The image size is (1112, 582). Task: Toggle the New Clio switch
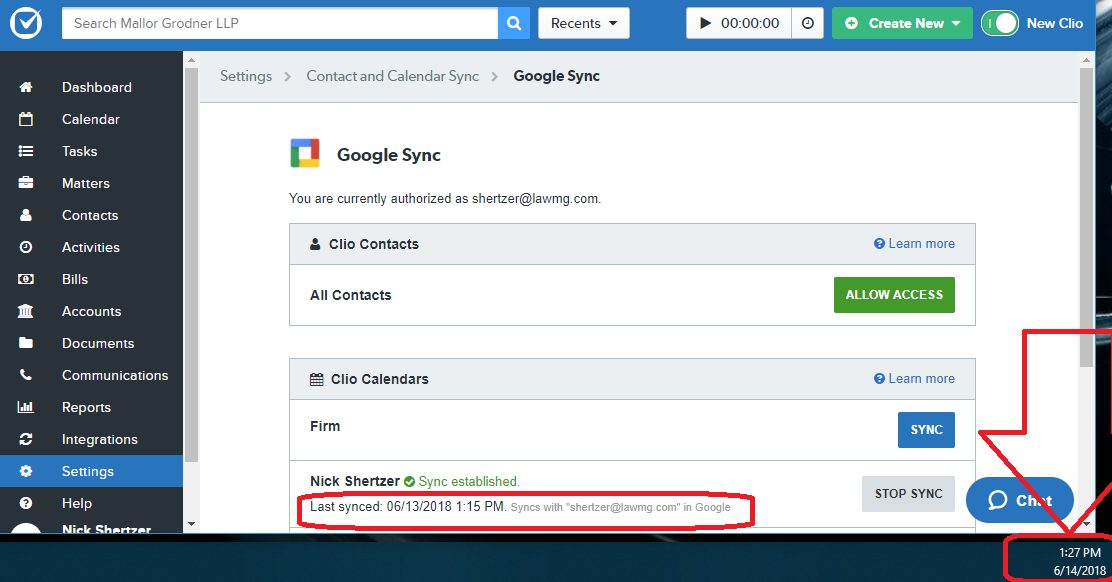999,23
